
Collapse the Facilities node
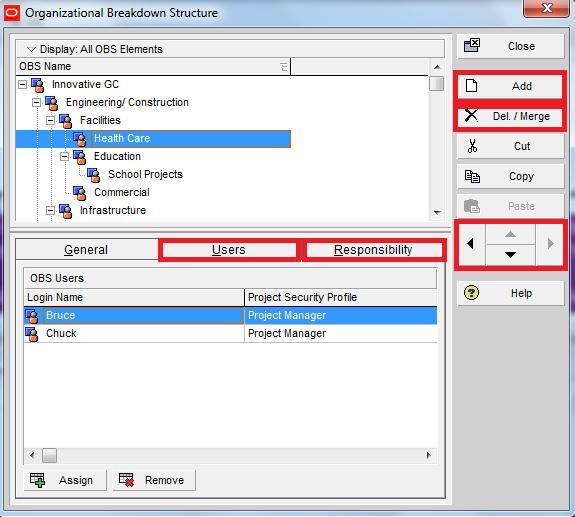[x=51, y=120]
